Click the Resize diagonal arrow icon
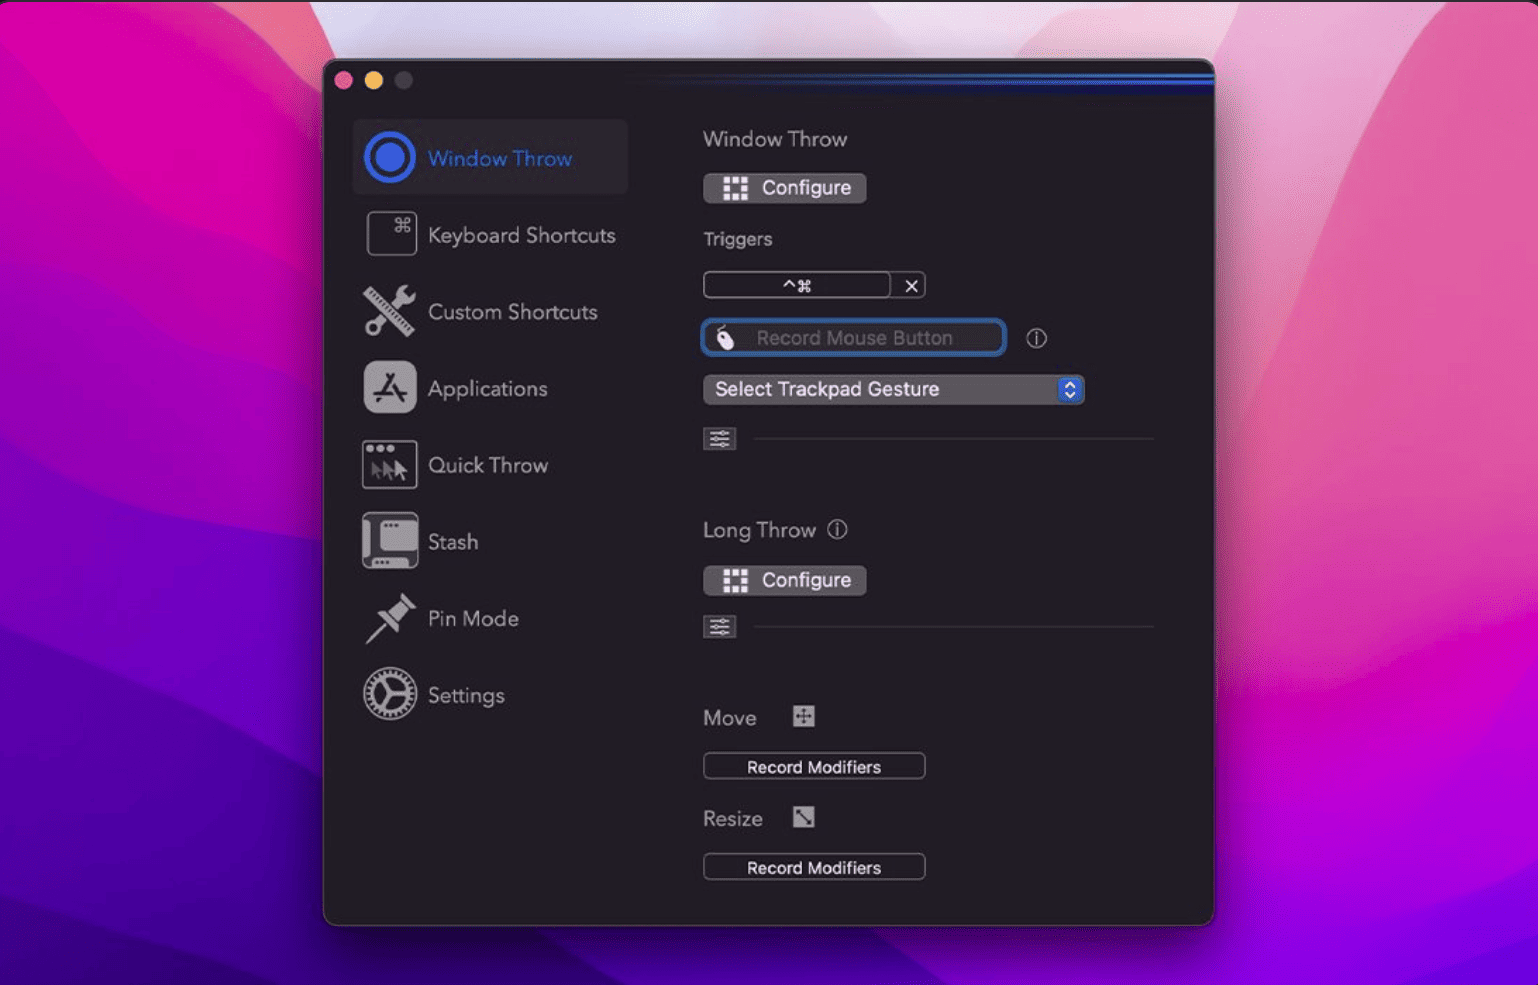The height and width of the screenshot is (985, 1538). click(x=803, y=817)
